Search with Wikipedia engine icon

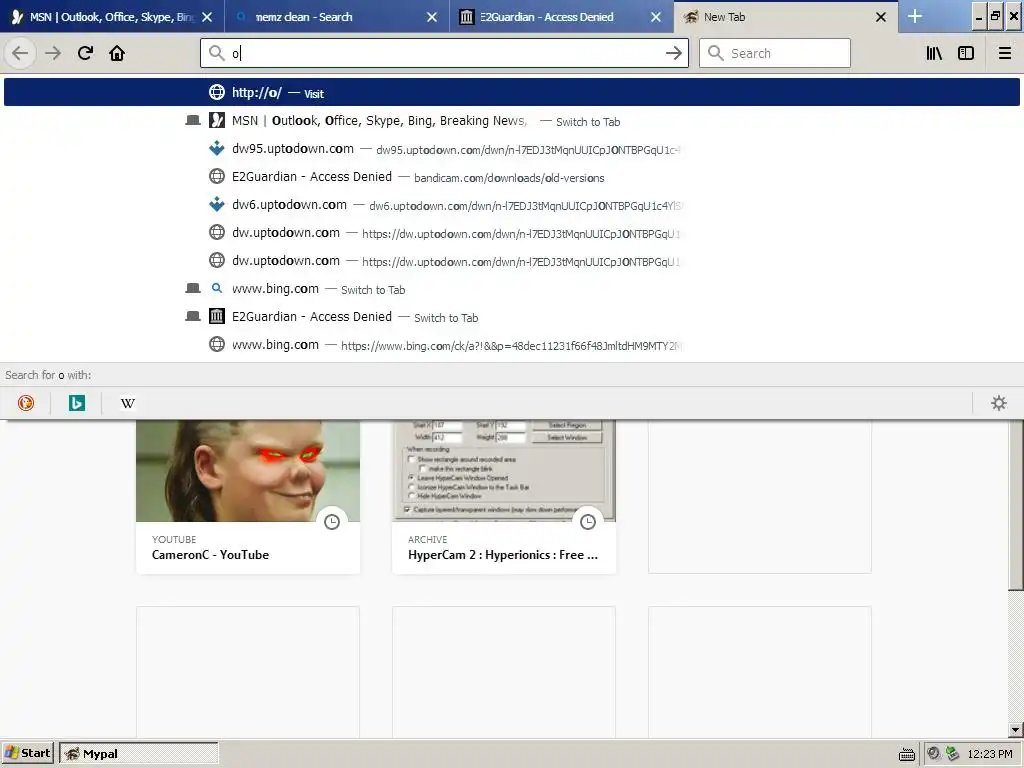[127, 403]
